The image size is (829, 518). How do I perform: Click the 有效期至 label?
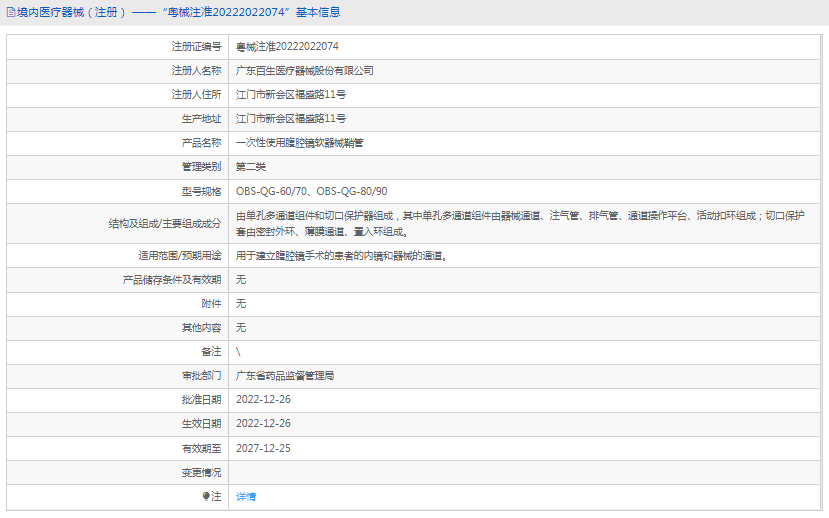pos(201,448)
